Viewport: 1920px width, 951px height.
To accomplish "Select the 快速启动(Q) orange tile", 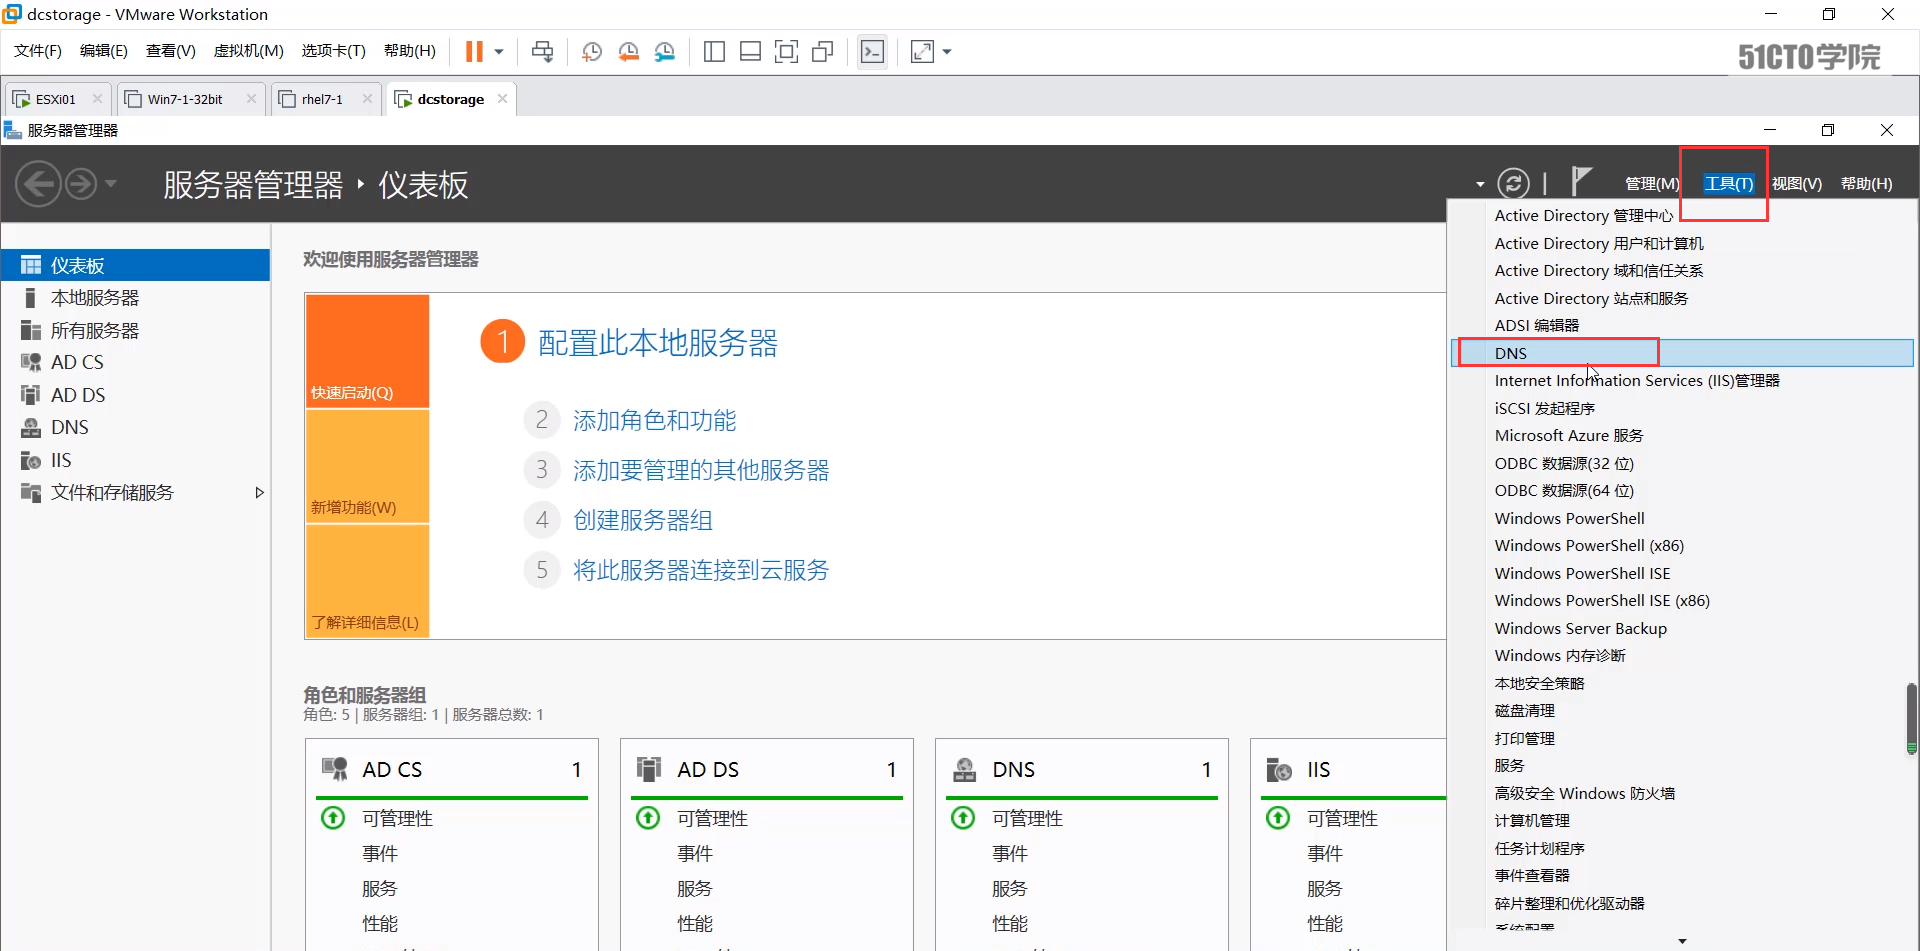I will (367, 351).
